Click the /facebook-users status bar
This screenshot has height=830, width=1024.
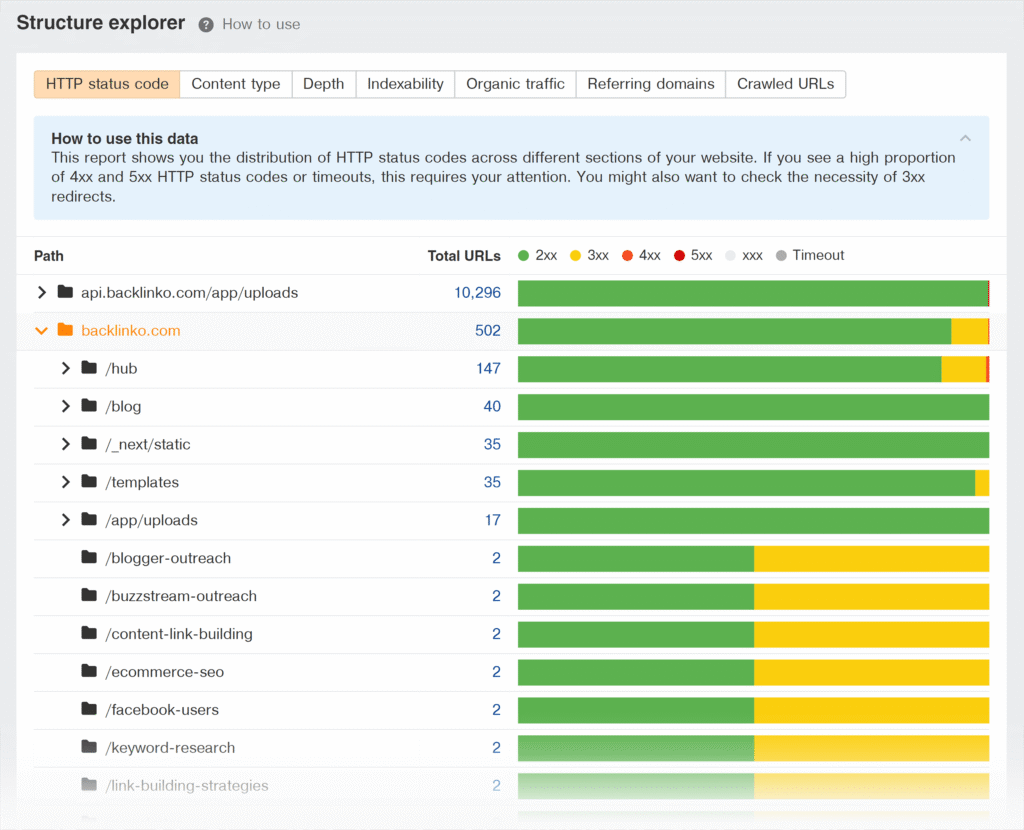(753, 710)
